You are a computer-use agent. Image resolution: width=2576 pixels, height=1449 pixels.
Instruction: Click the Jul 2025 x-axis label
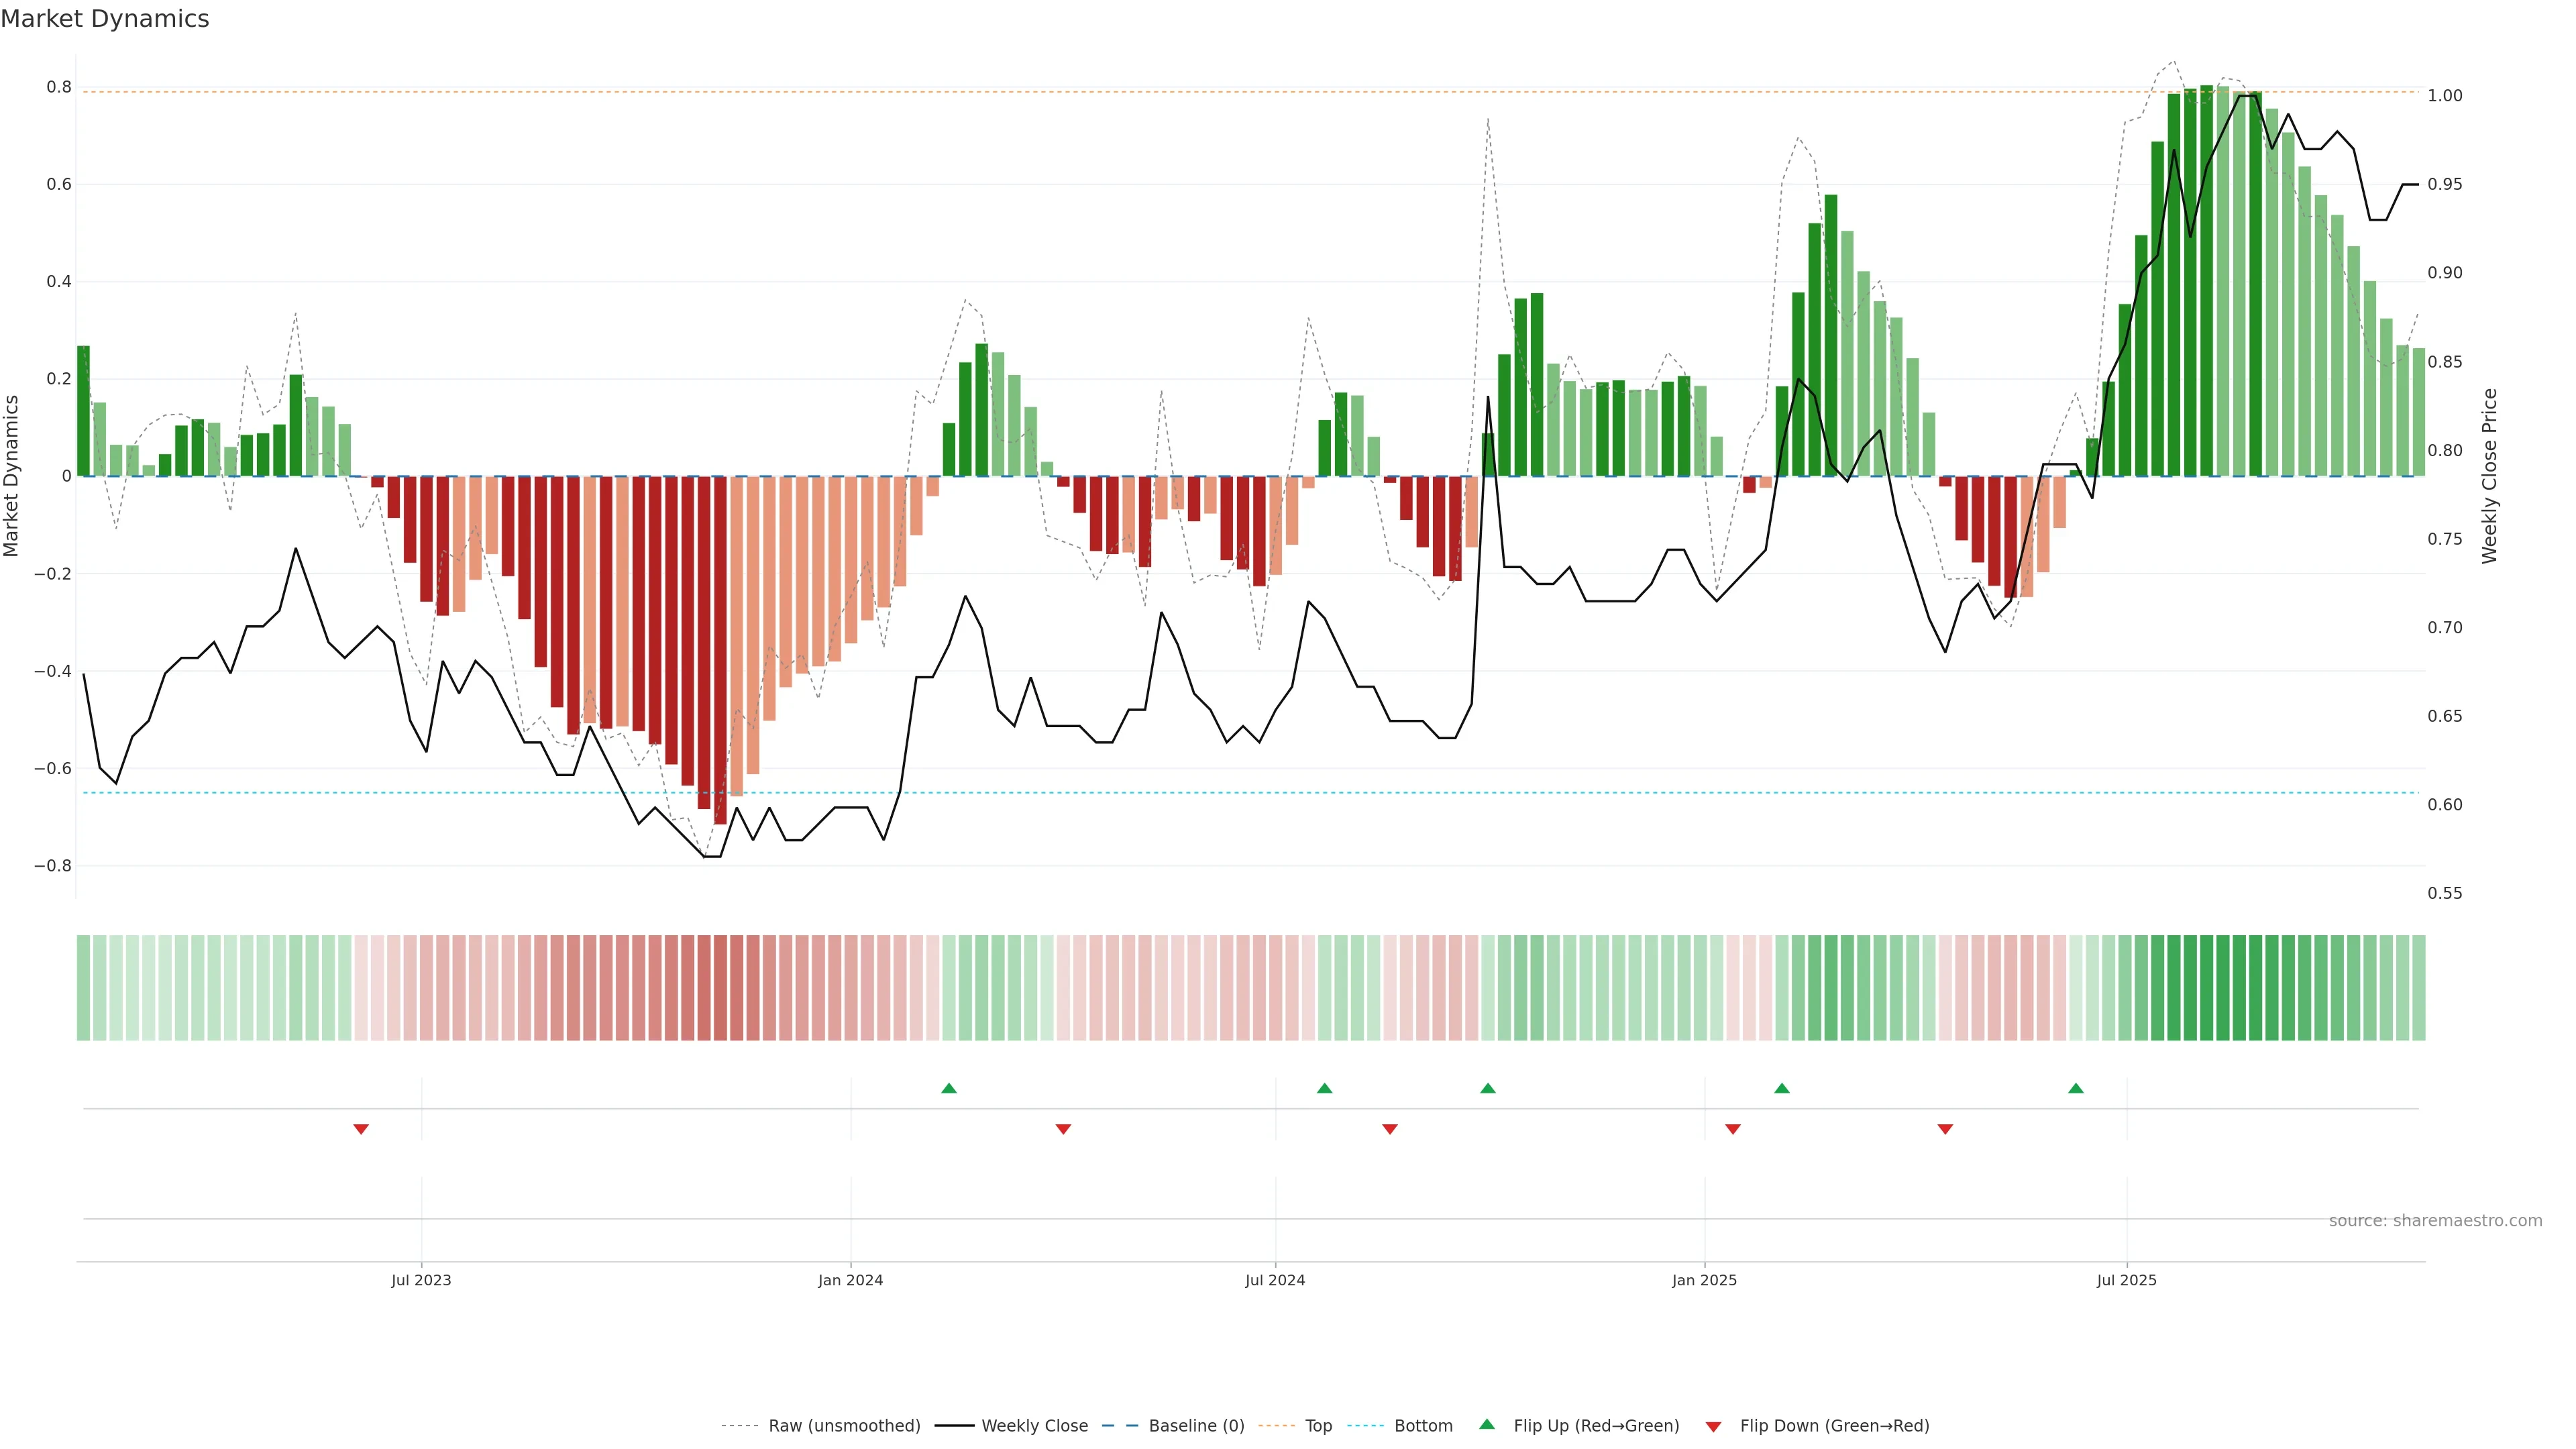[2126, 1280]
